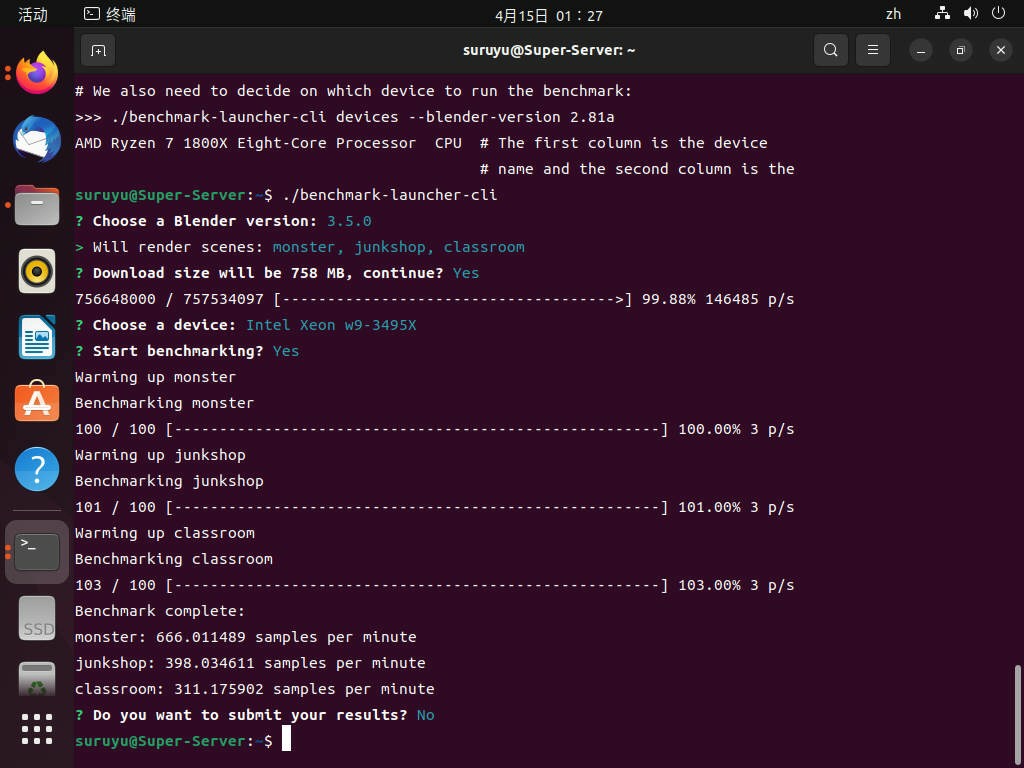Screen dimensions: 1024x768
Task: Open the Help application
Action: pyautogui.click(x=37, y=469)
